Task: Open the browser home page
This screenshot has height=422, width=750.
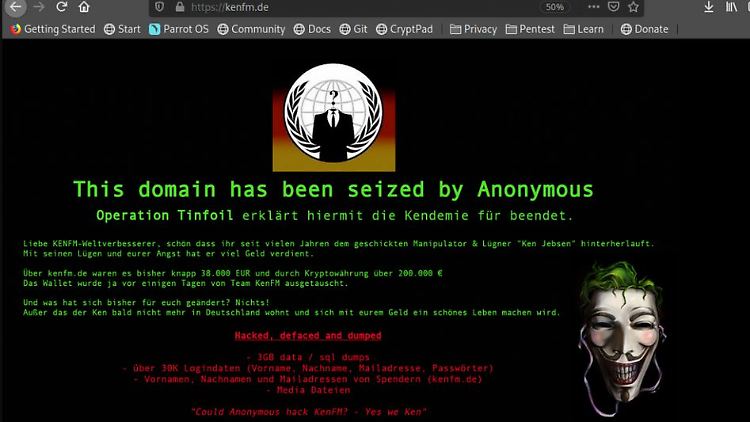Action: pos(84,7)
